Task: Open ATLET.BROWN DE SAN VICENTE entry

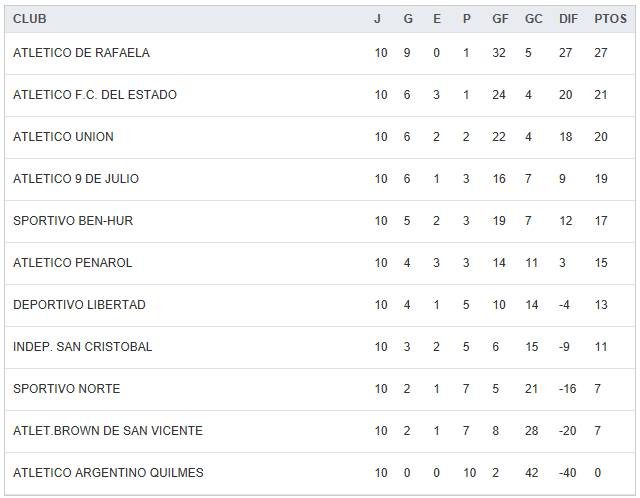Action: 108,431
